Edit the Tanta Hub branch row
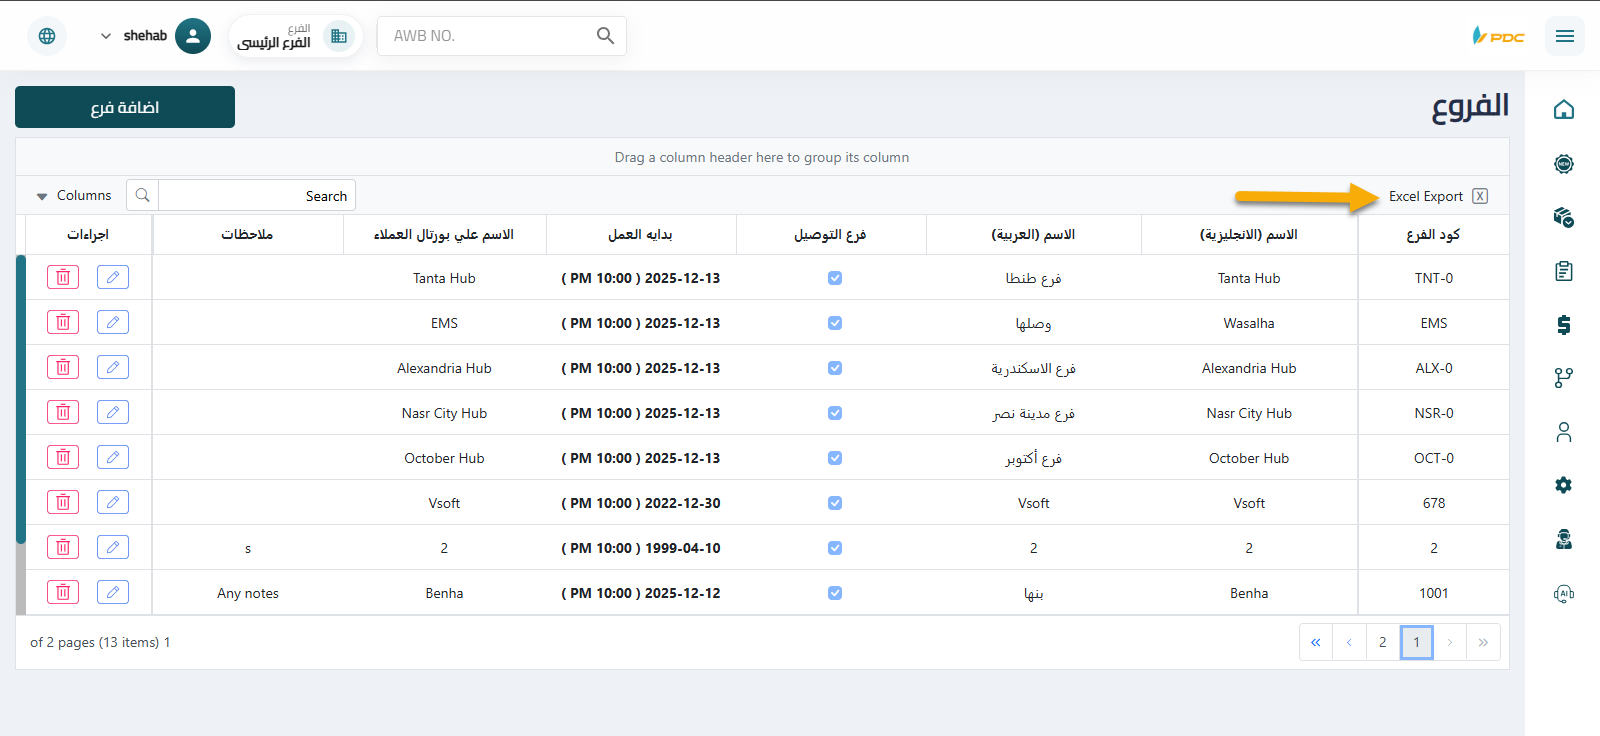The image size is (1600, 736). pos(113,277)
